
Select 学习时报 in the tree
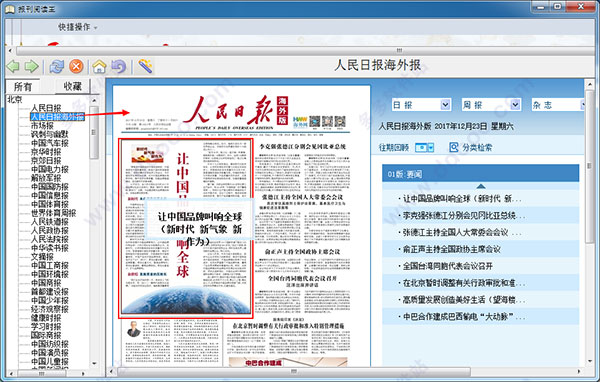(46, 327)
